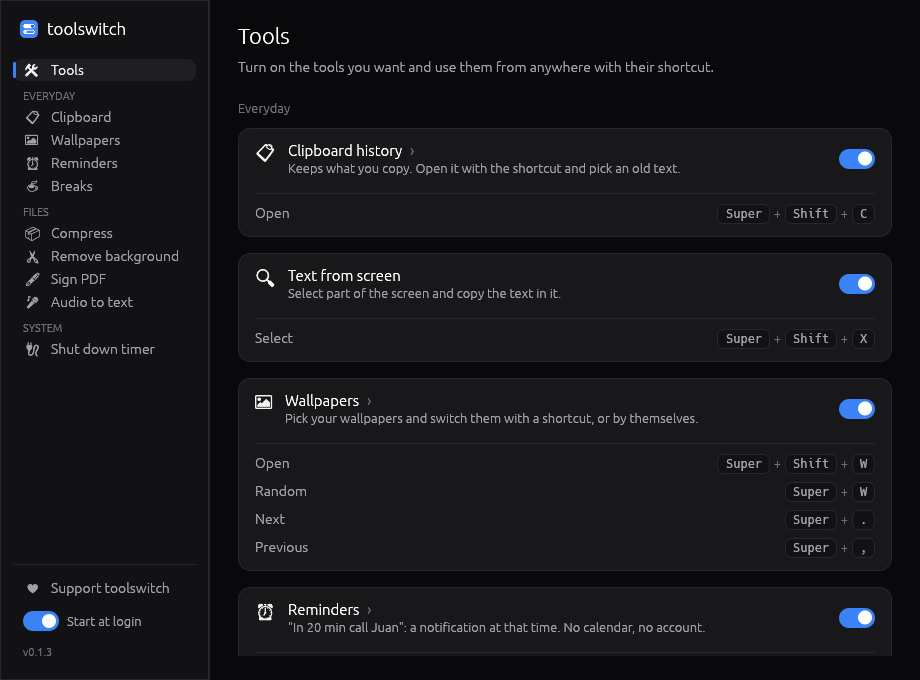This screenshot has width=920, height=680.
Task: Click the Wallpapers card title
Action: point(322,401)
